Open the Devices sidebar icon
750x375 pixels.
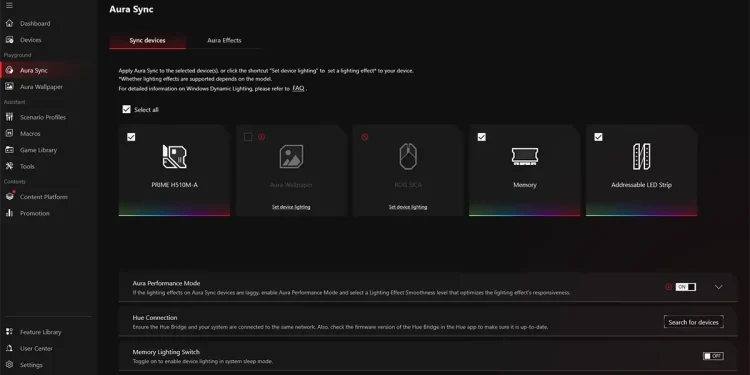9,40
